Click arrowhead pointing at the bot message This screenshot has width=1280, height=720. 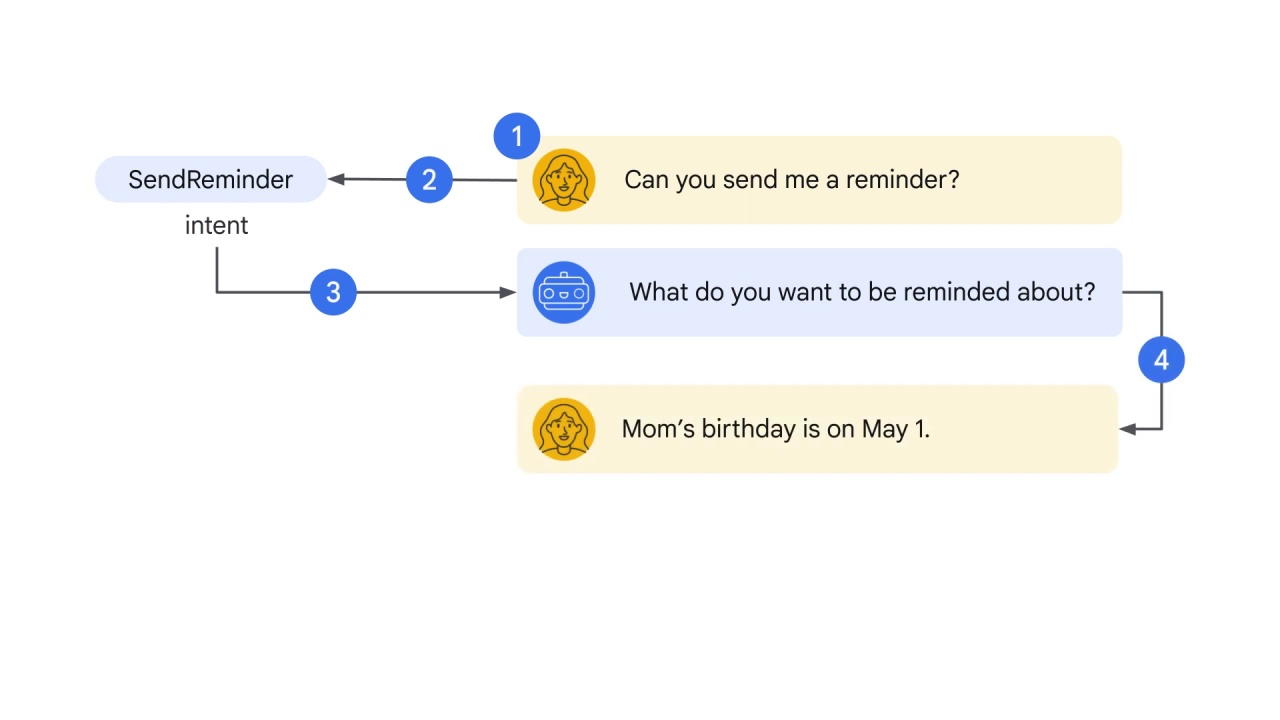tap(508, 292)
